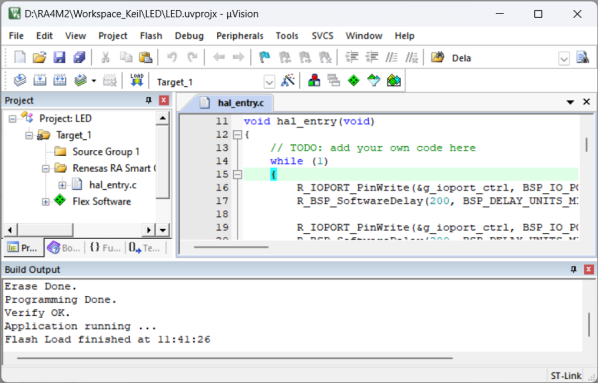Build target files with the Build icon

[x=40, y=80]
